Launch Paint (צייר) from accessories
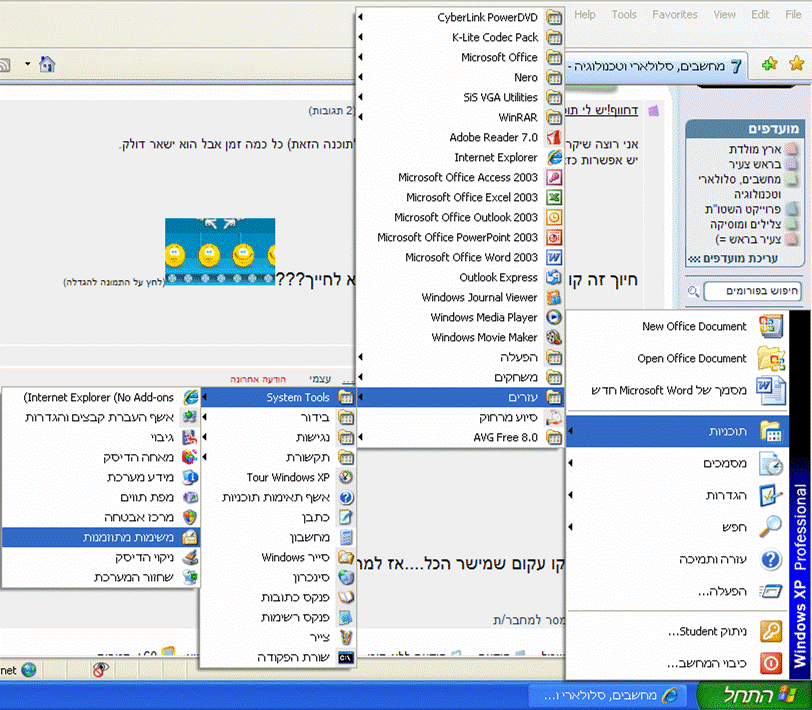 click(x=346, y=637)
